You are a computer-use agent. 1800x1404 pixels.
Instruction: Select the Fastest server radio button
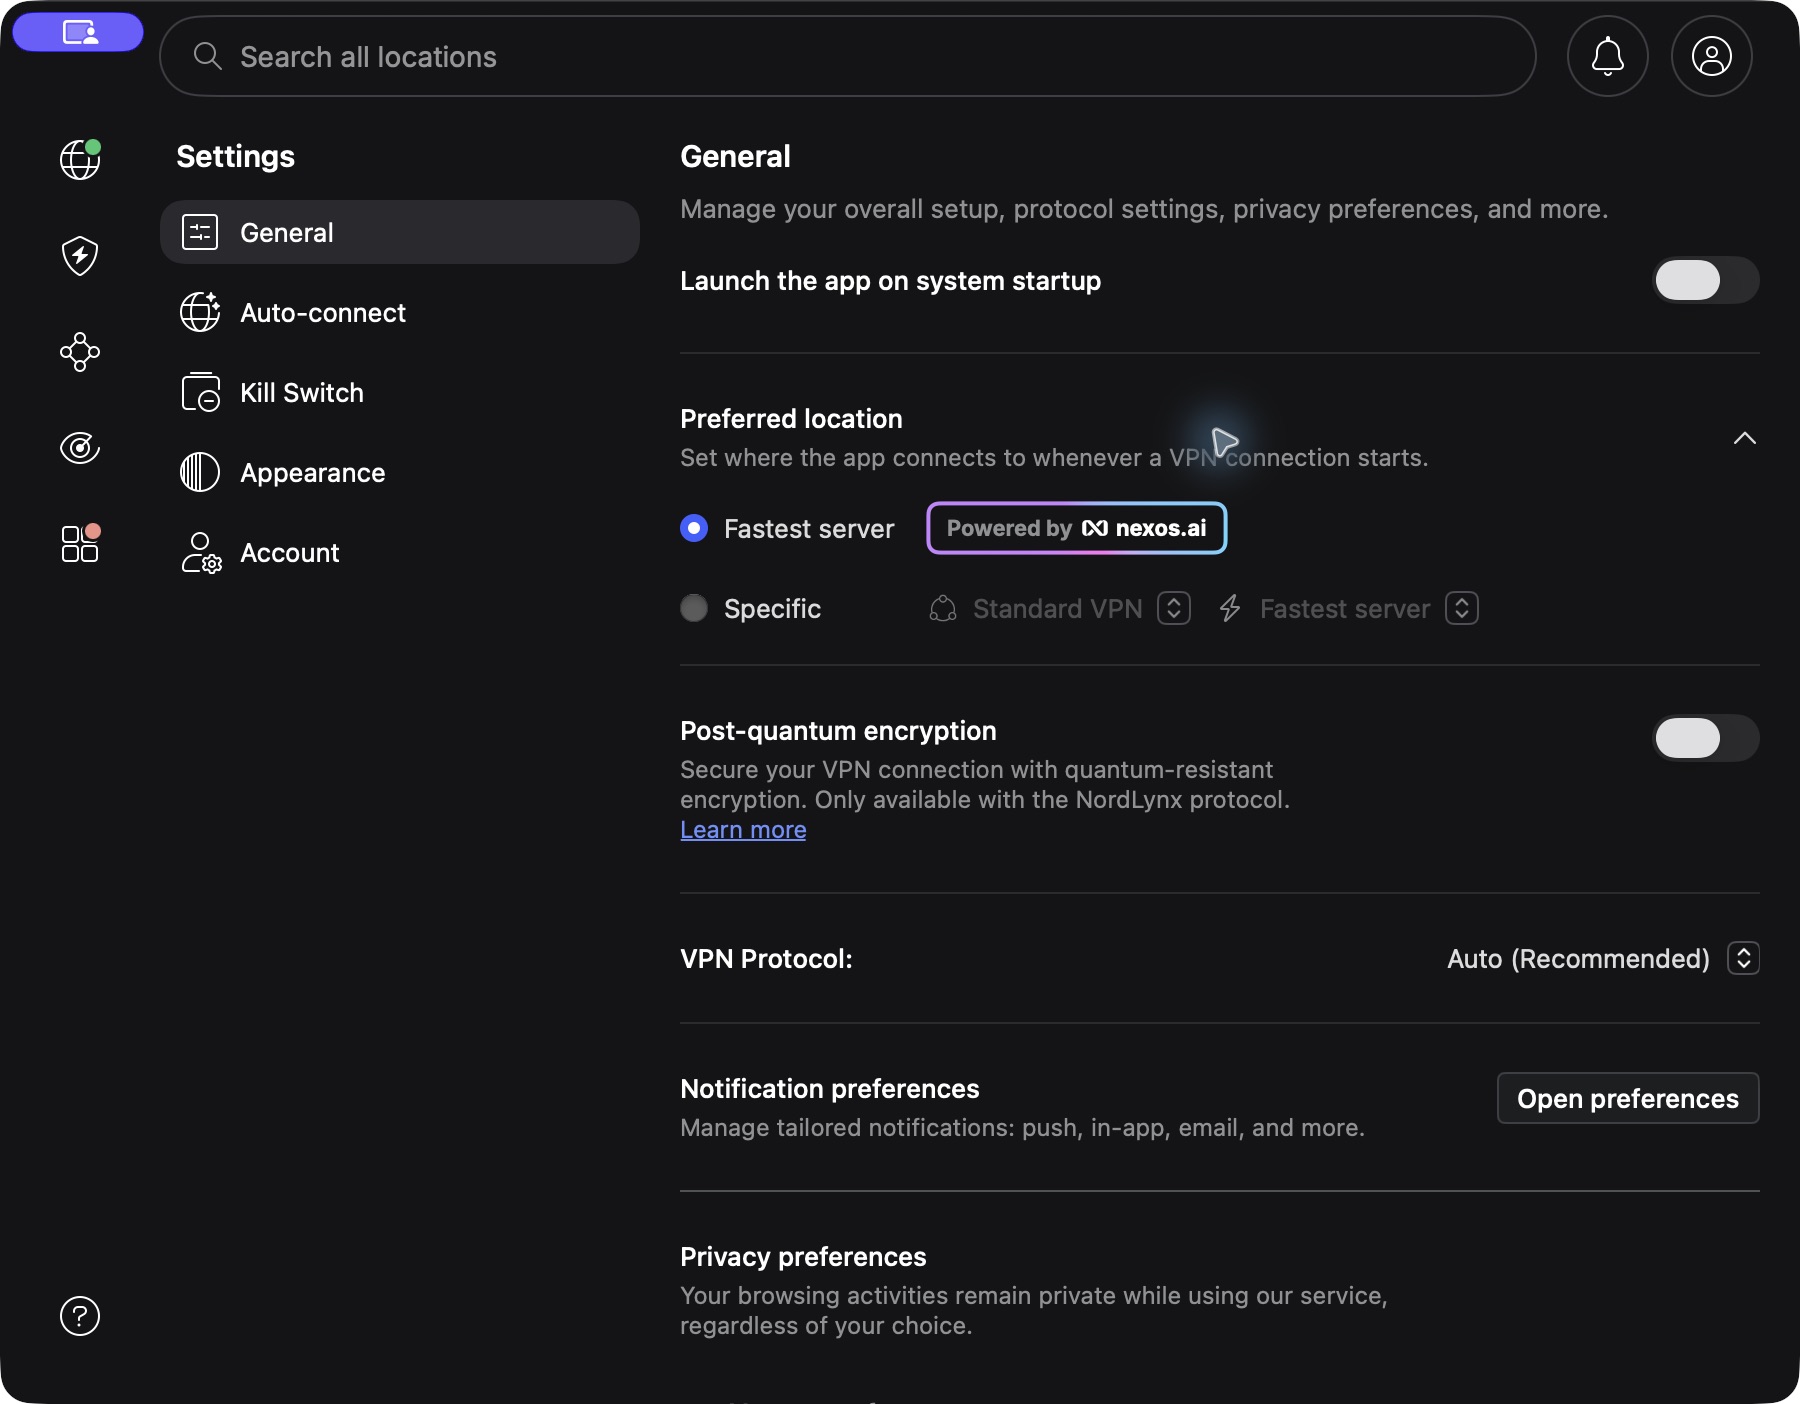pyautogui.click(x=694, y=528)
